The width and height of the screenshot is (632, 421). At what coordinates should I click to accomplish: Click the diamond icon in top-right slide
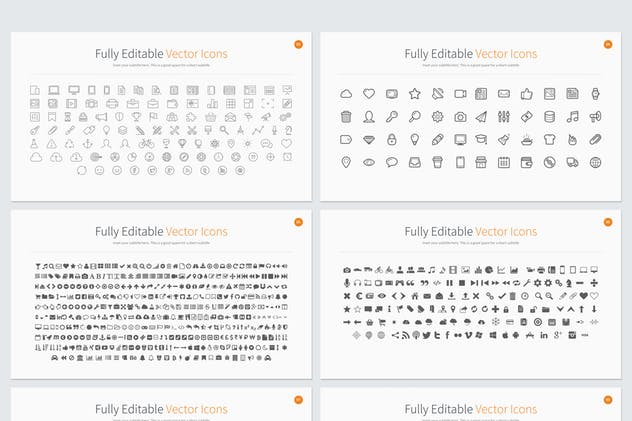(369, 139)
